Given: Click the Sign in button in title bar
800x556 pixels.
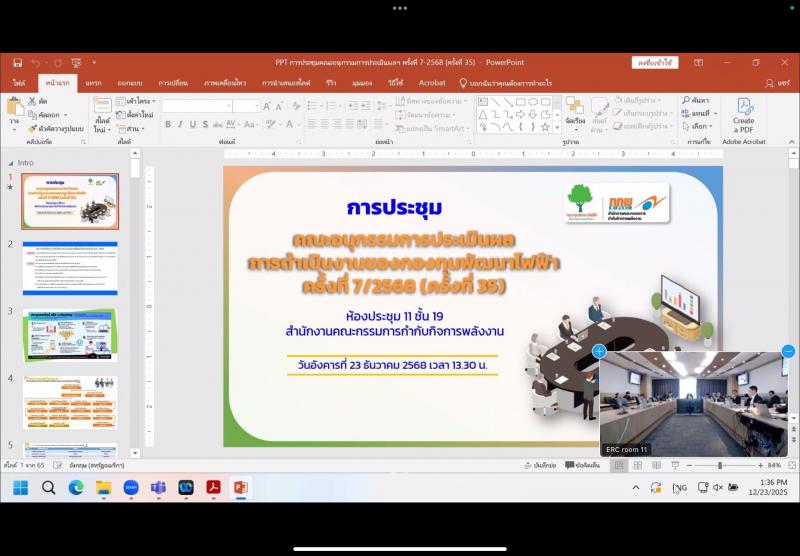Looking at the screenshot, I should [x=655, y=63].
